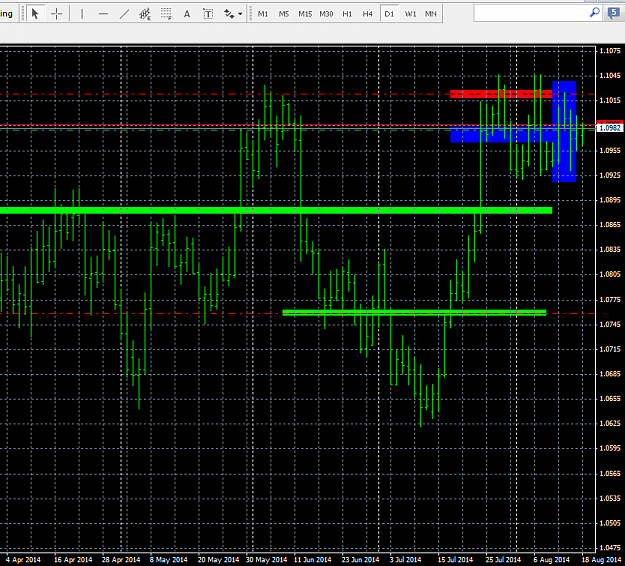
Task: Switch chart to H1 timeframe
Action: (x=347, y=14)
